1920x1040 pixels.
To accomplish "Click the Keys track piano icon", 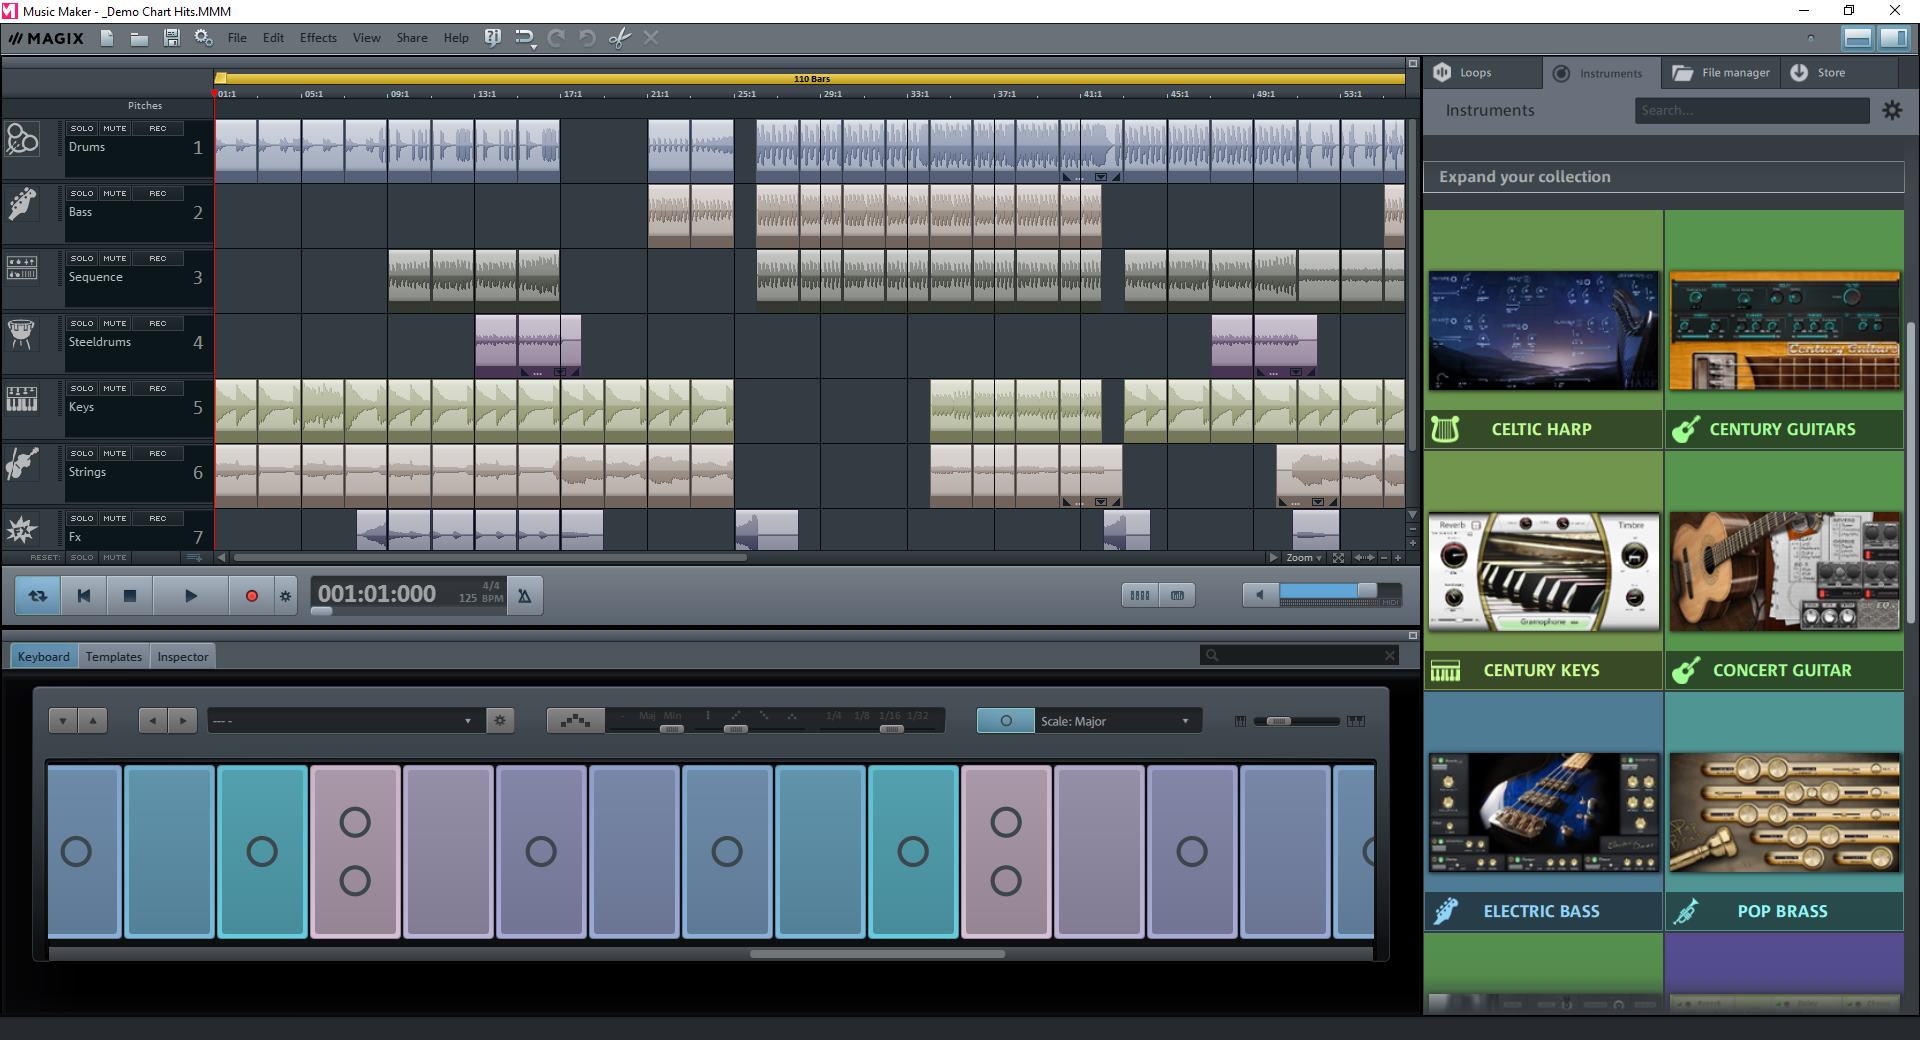I will (22, 398).
